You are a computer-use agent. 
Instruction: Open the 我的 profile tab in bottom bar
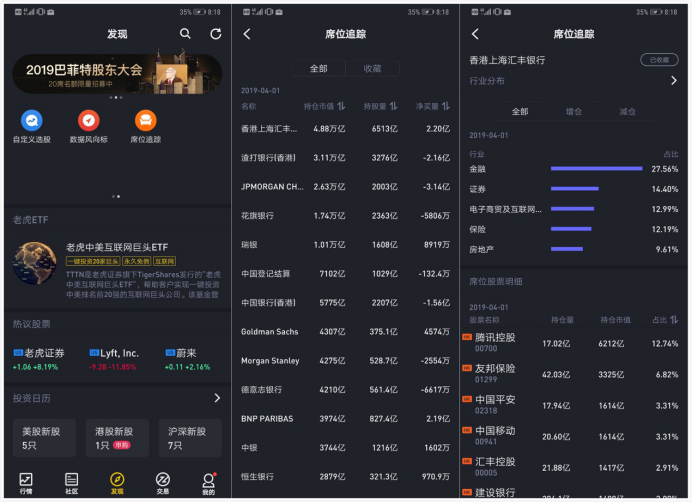pos(208,483)
